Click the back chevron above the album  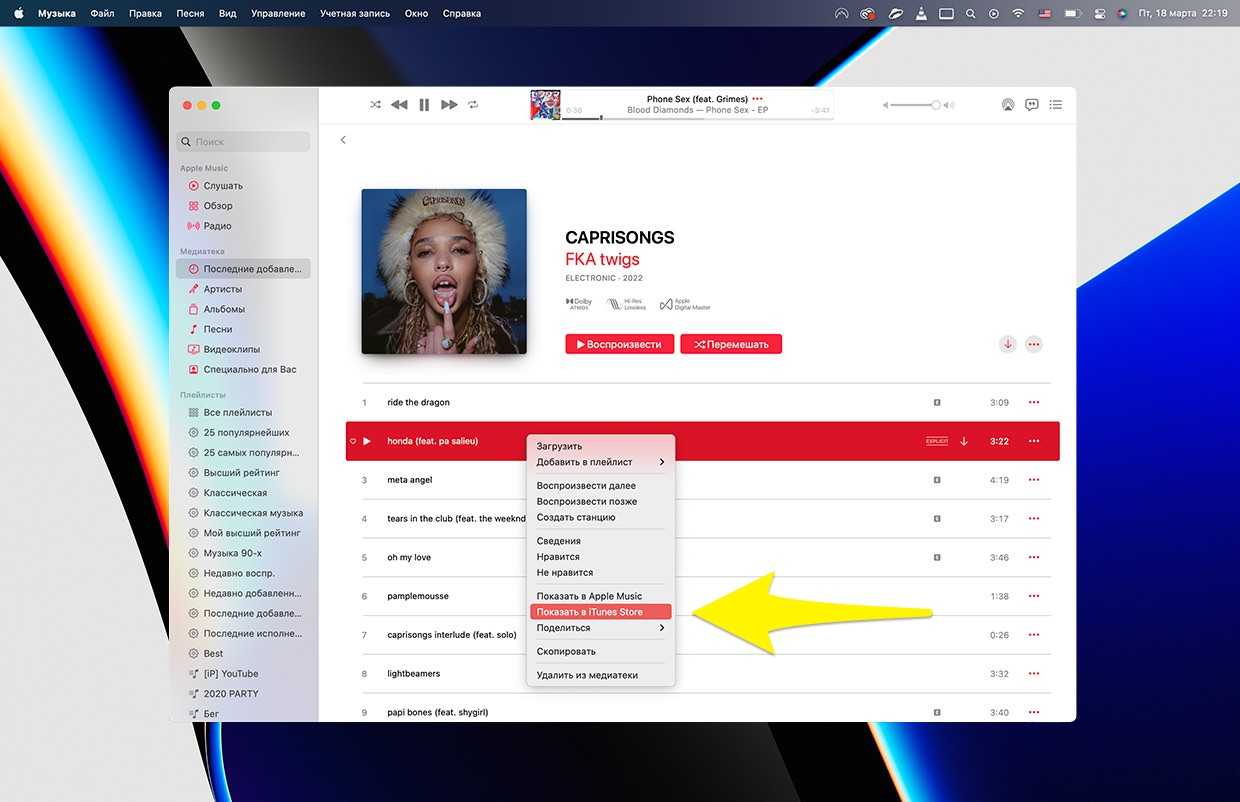343,140
